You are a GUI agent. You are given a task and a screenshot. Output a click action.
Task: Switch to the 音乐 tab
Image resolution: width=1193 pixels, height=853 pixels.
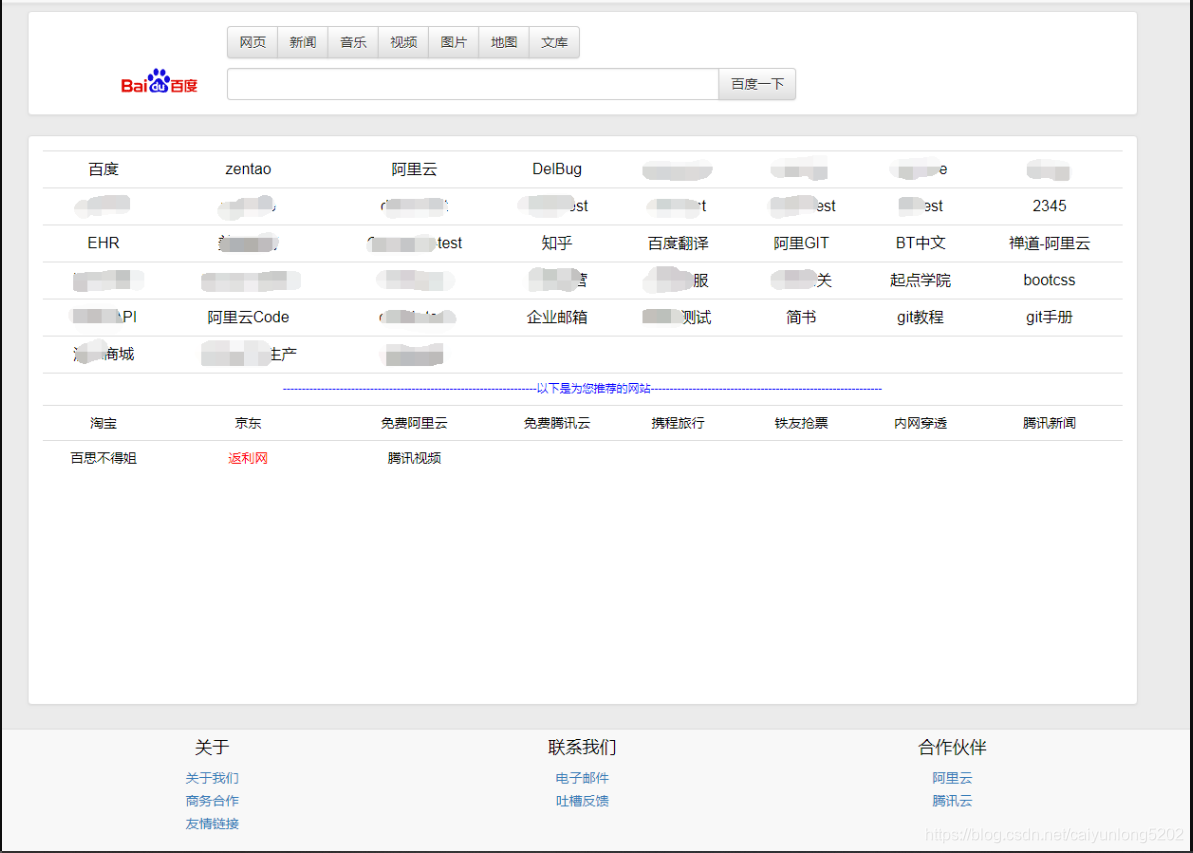(x=353, y=43)
